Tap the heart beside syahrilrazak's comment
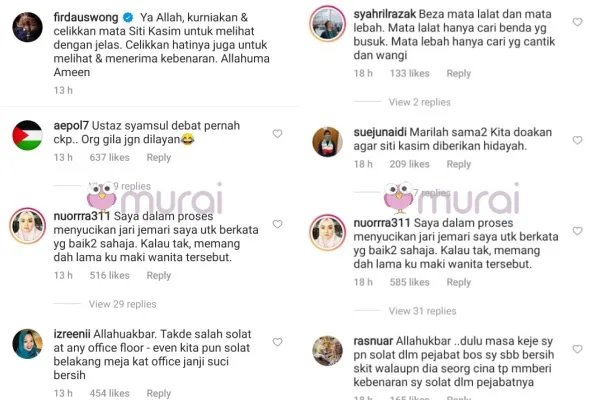 point(577,22)
